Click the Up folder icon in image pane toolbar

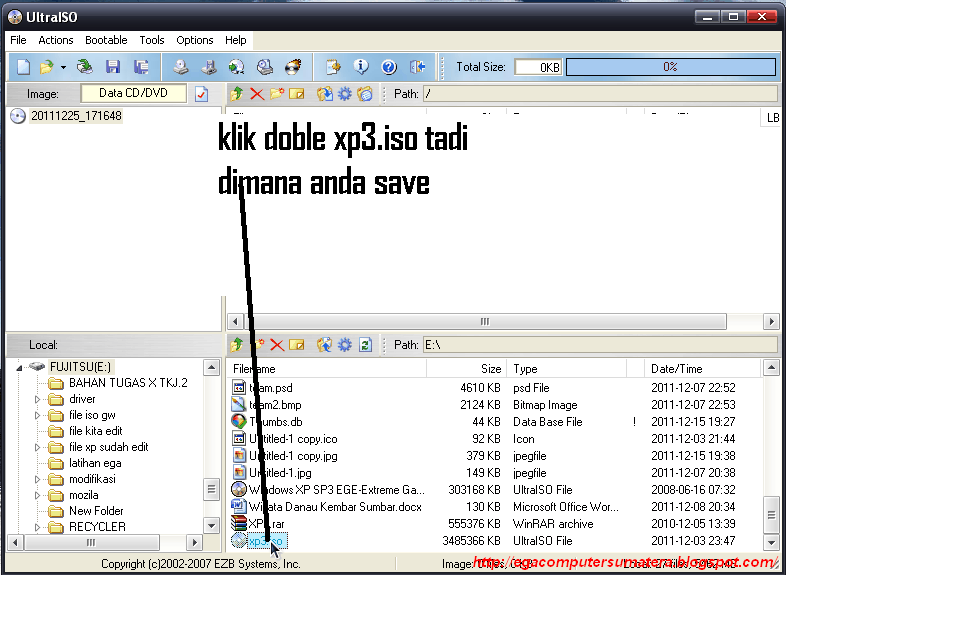coord(237,94)
